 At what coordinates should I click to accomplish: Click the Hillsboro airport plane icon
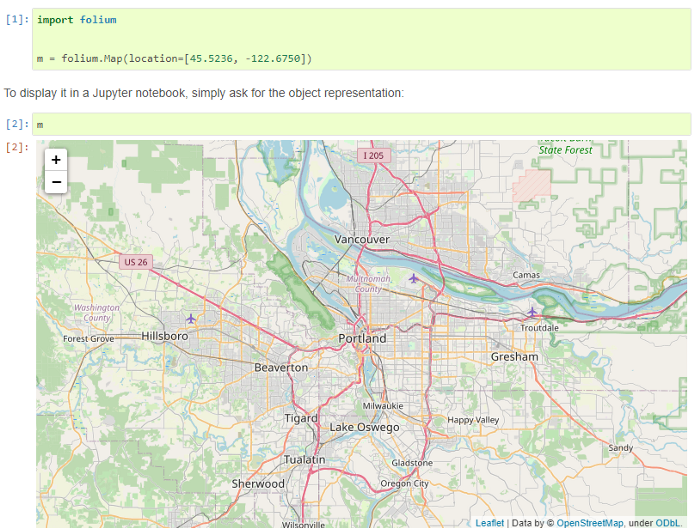[191, 319]
